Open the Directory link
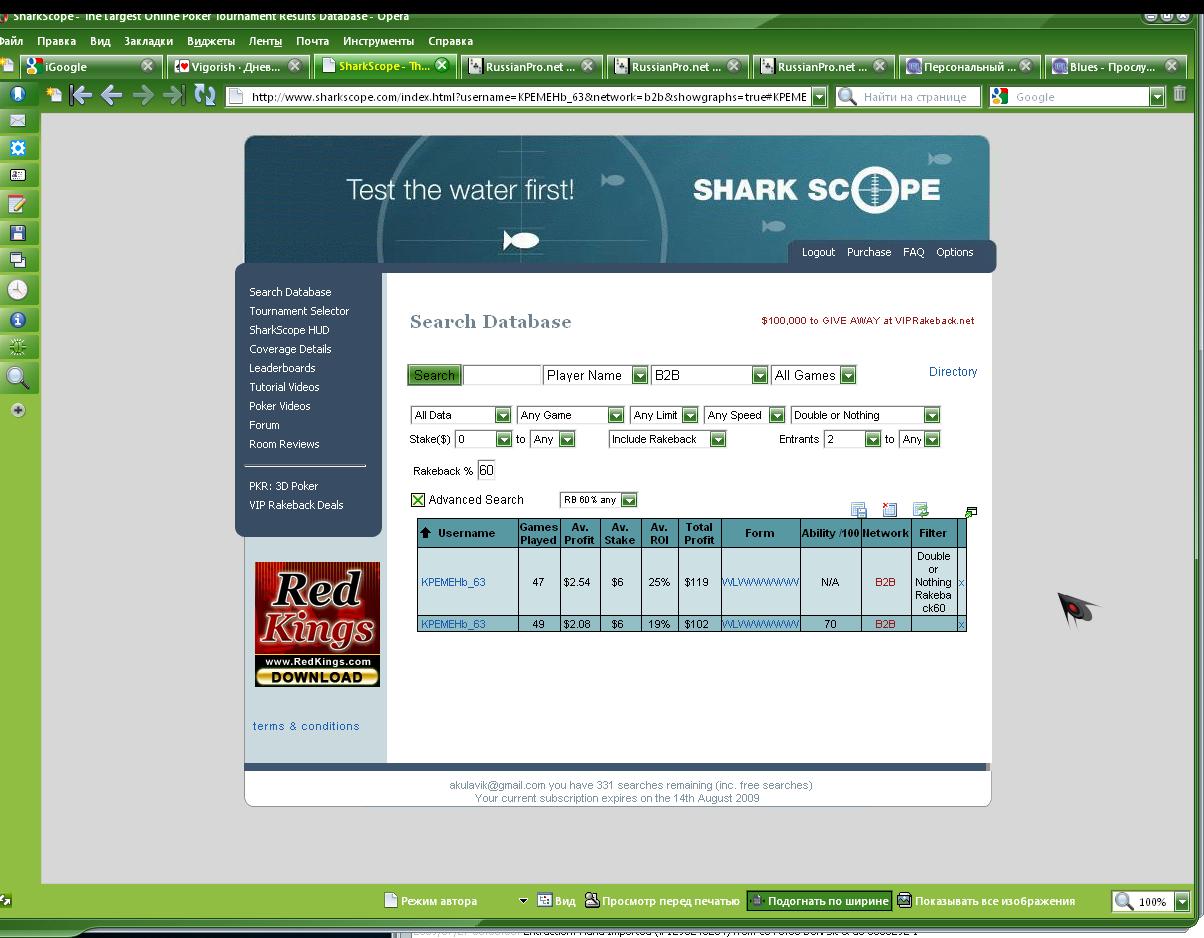This screenshot has width=1204, height=938. point(953,371)
